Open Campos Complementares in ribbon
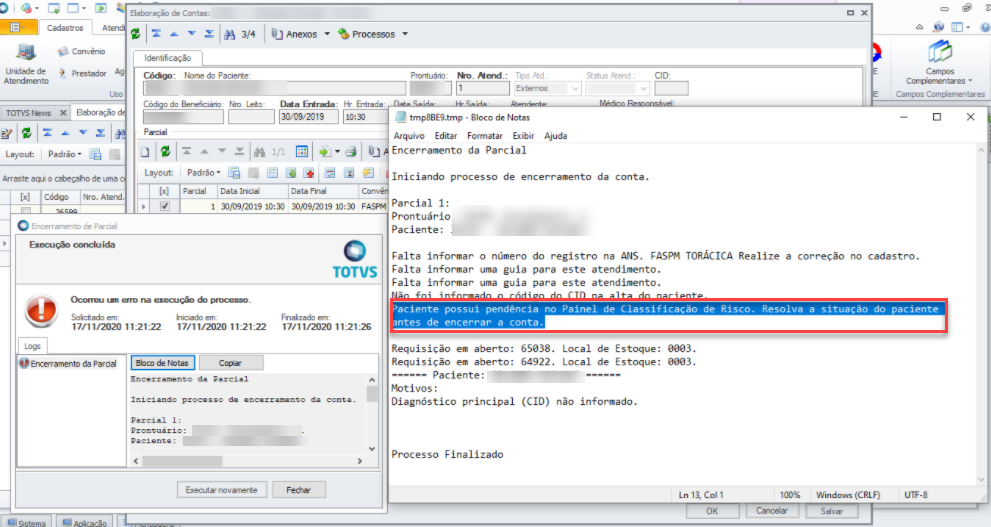 tap(940, 63)
